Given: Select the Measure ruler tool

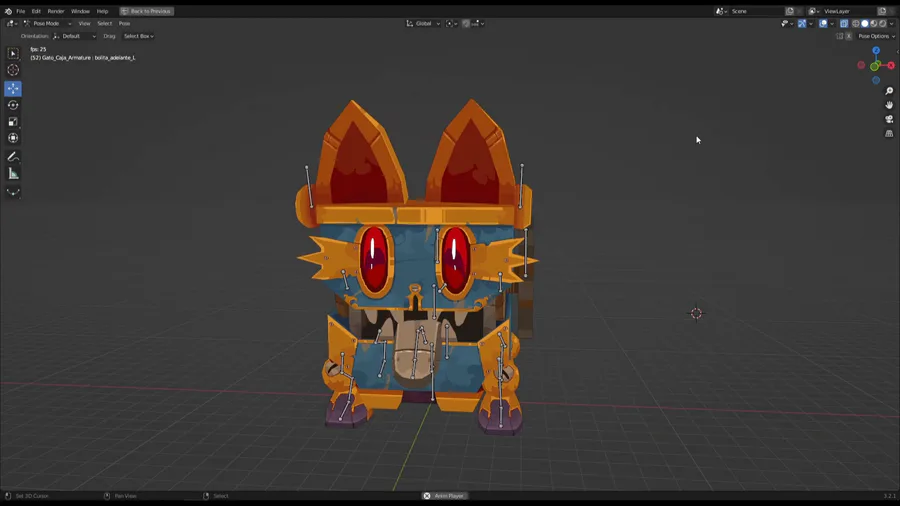Looking at the screenshot, I should click(x=13, y=173).
